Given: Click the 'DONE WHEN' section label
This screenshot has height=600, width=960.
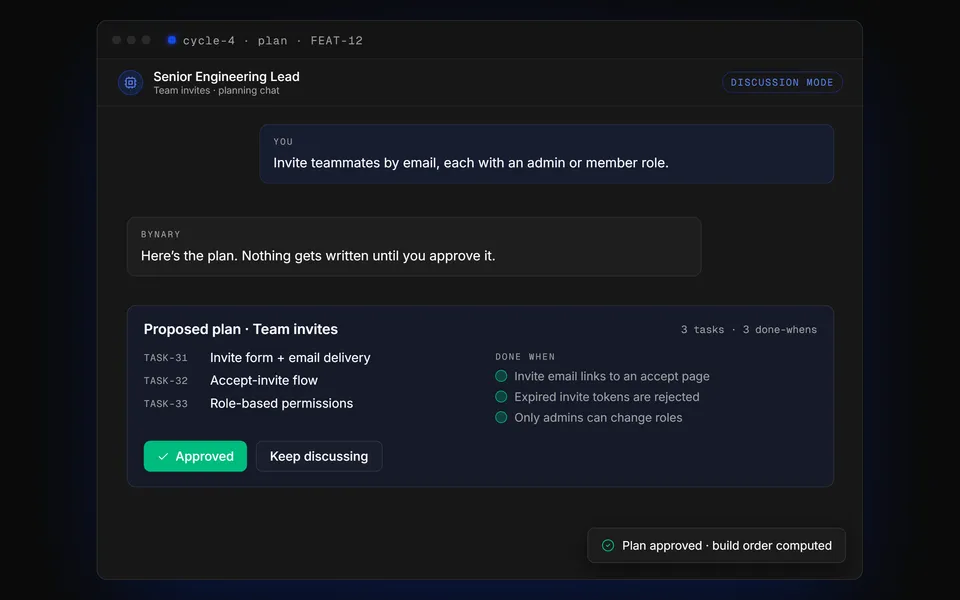Looking at the screenshot, I should [x=525, y=357].
